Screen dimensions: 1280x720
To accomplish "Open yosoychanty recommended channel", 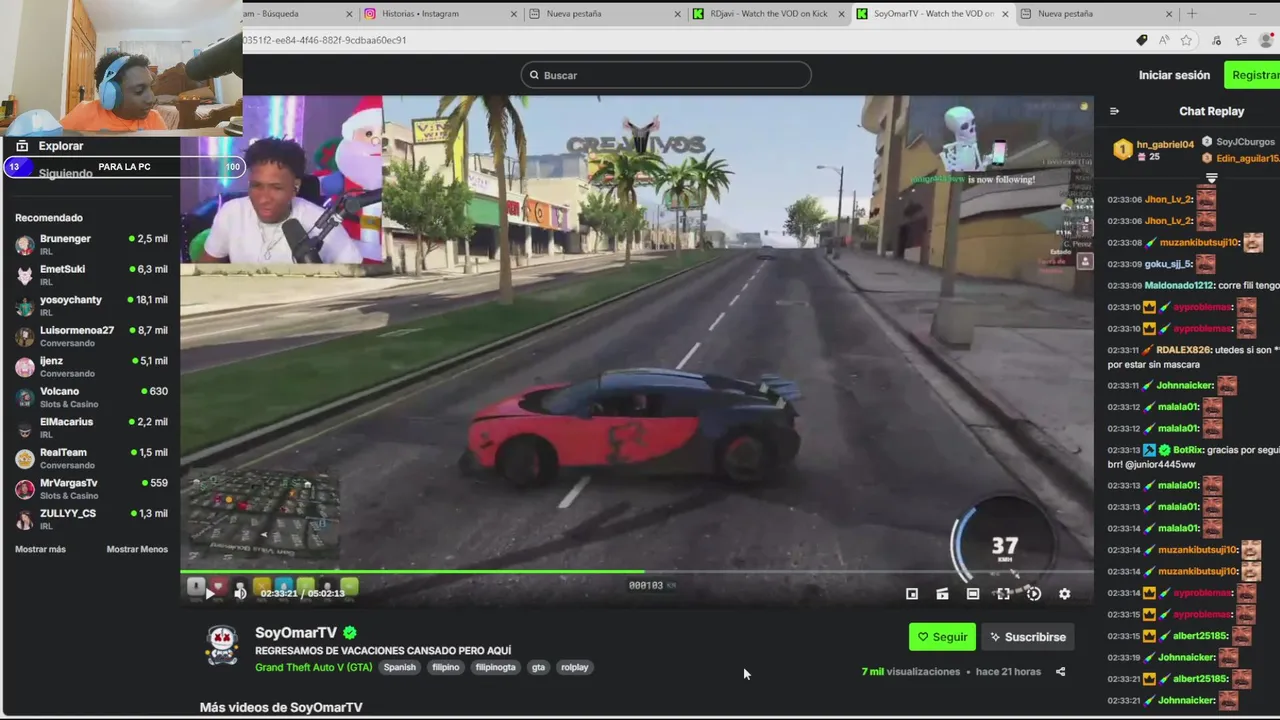I will tap(92, 306).
